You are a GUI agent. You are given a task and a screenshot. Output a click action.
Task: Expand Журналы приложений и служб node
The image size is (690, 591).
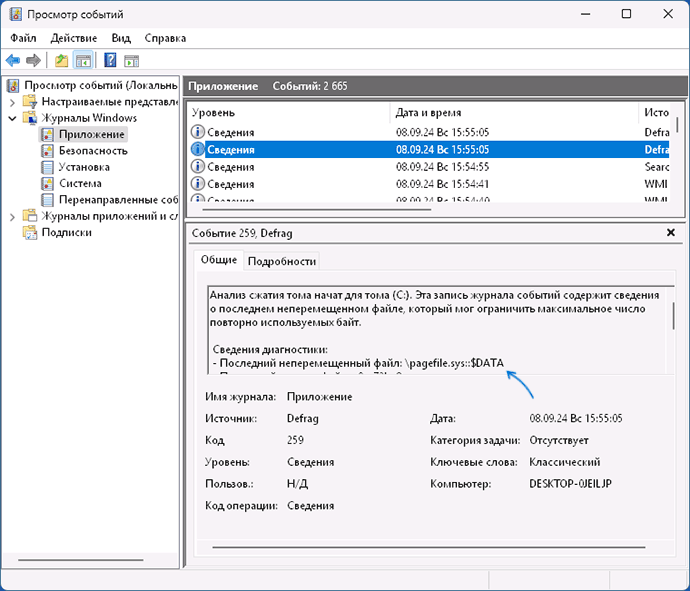[x=12, y=217]
